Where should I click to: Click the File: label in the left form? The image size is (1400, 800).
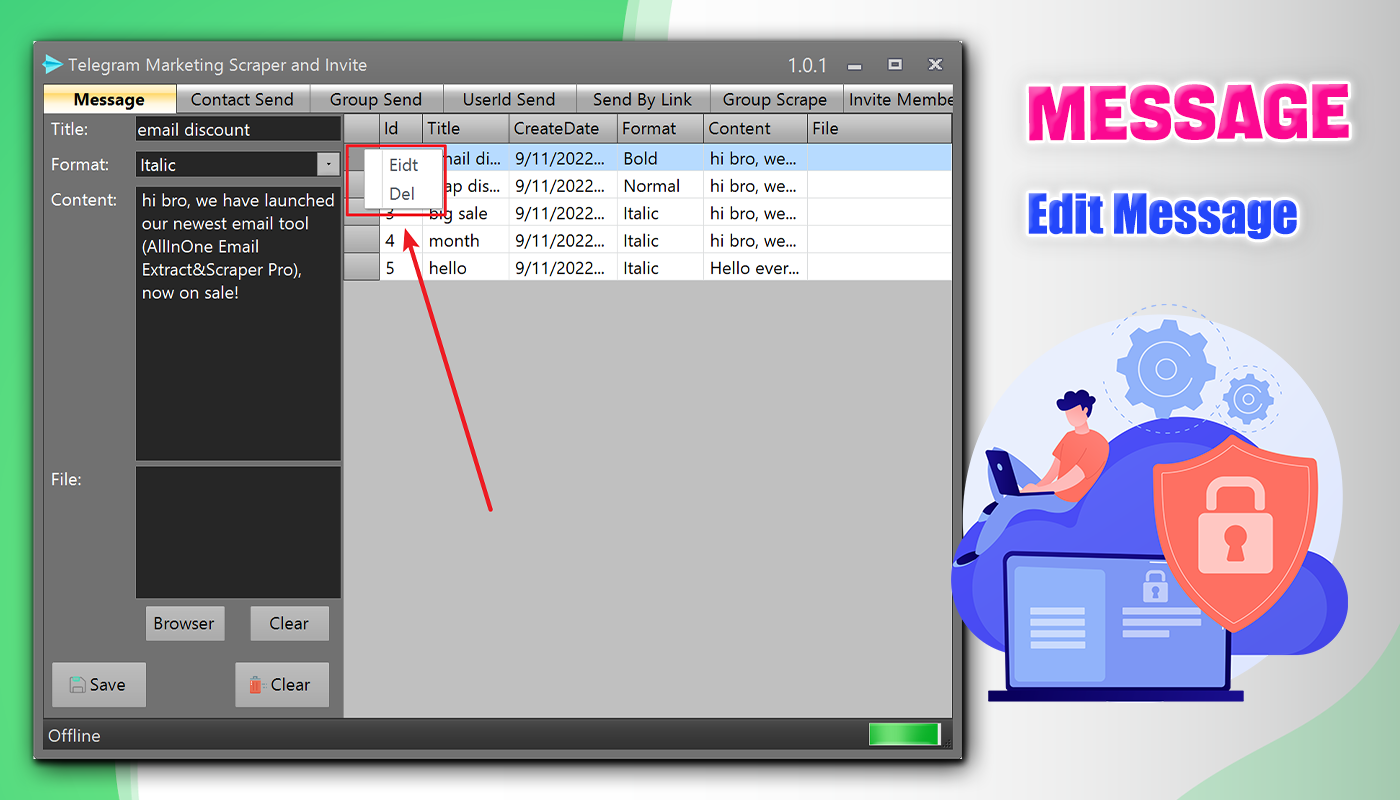66,479
